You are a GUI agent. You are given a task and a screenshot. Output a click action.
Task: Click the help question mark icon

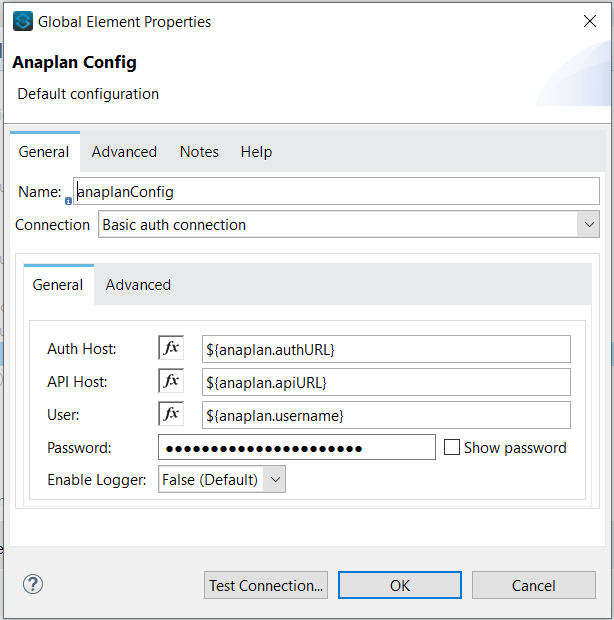tap(33, 584)
